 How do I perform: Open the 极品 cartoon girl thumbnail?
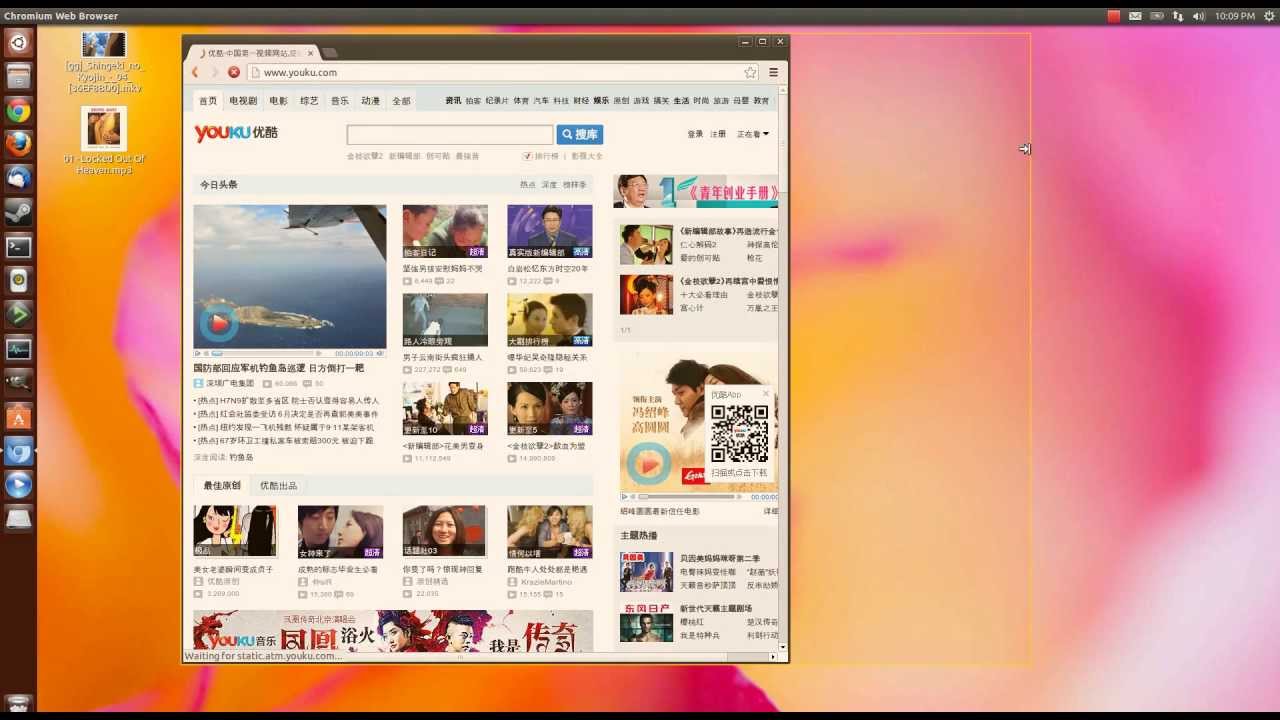click(x=235, y=531)
